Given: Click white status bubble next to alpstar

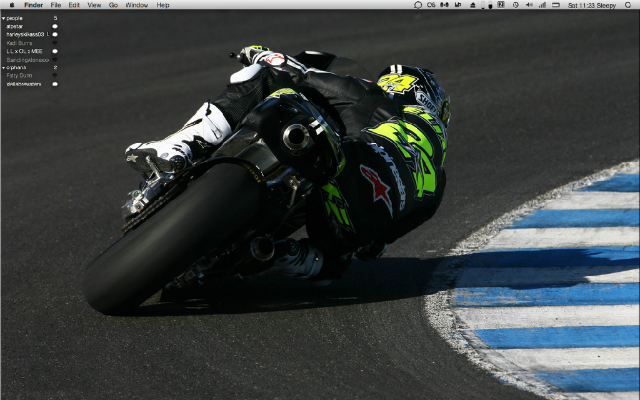Looking at the screenshot, I should click(x=55, y=26).
